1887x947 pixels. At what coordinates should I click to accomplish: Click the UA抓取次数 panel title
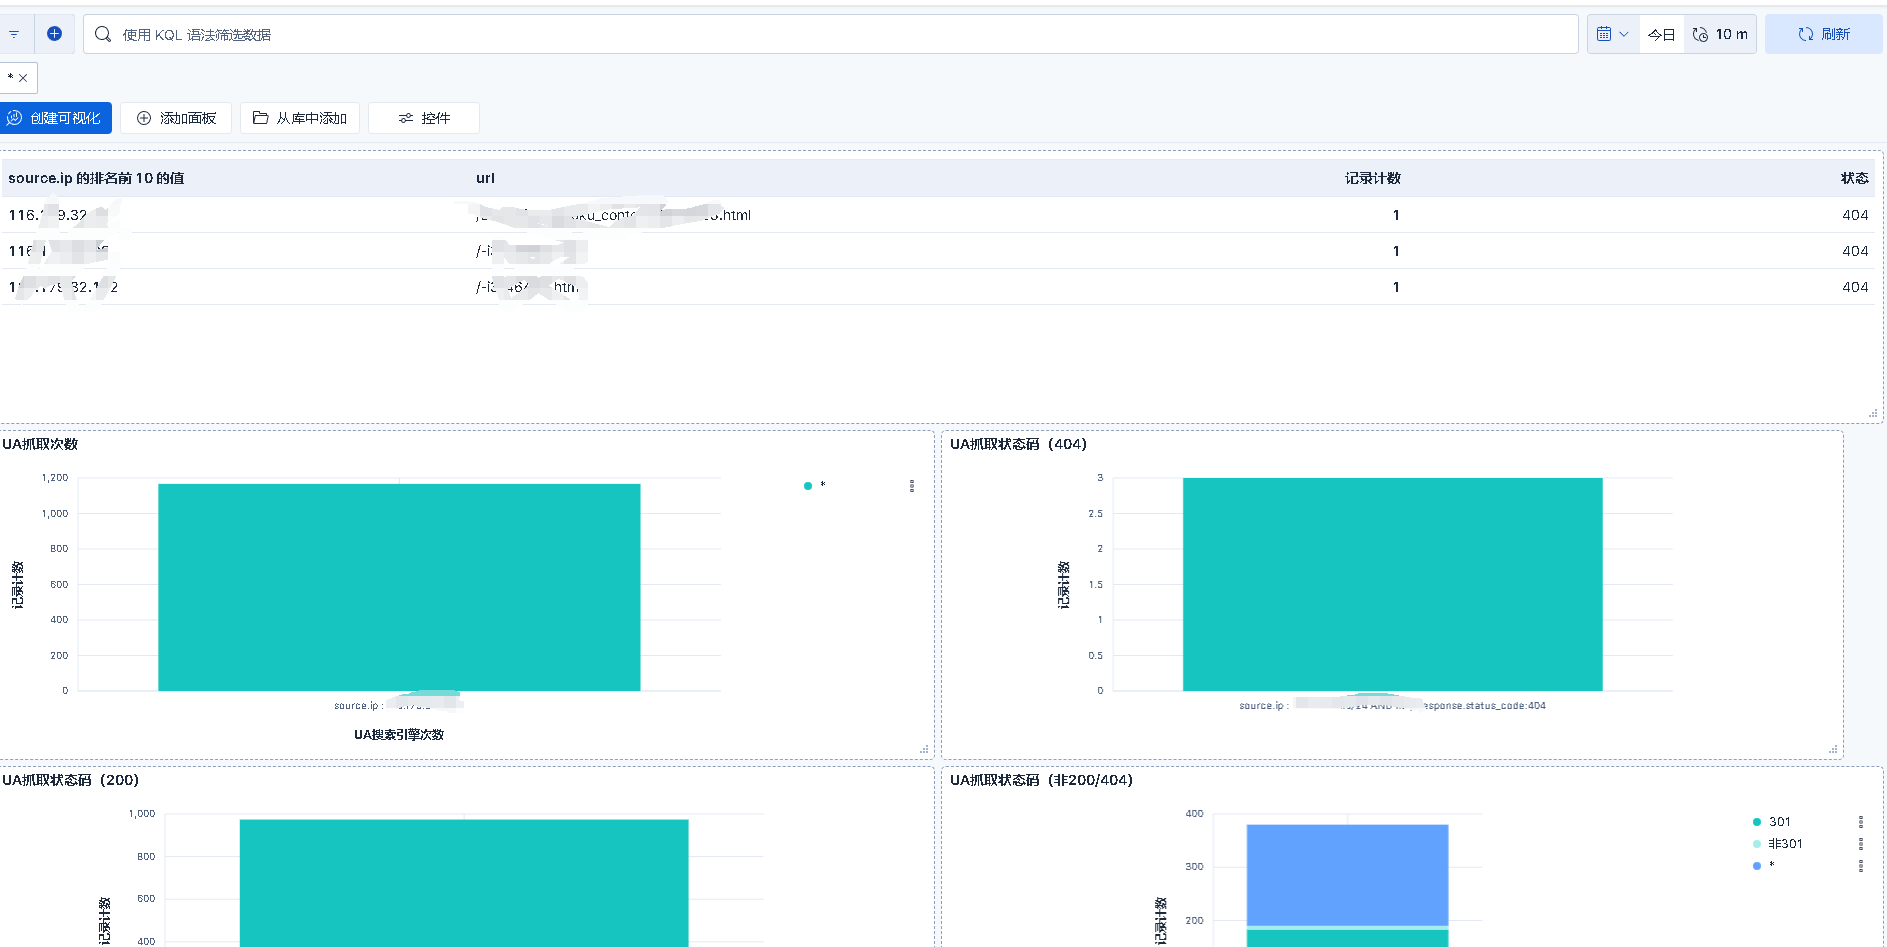(40, 444)
